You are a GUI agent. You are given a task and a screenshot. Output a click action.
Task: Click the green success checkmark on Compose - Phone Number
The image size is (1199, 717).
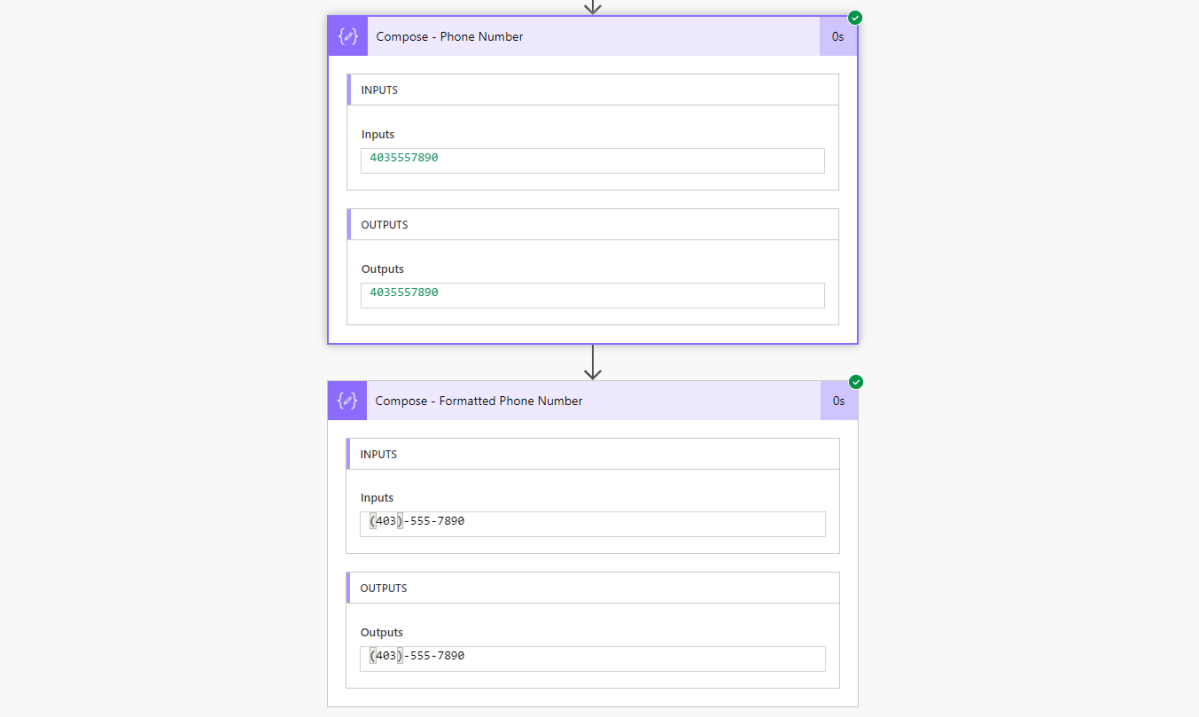point(855,17)
